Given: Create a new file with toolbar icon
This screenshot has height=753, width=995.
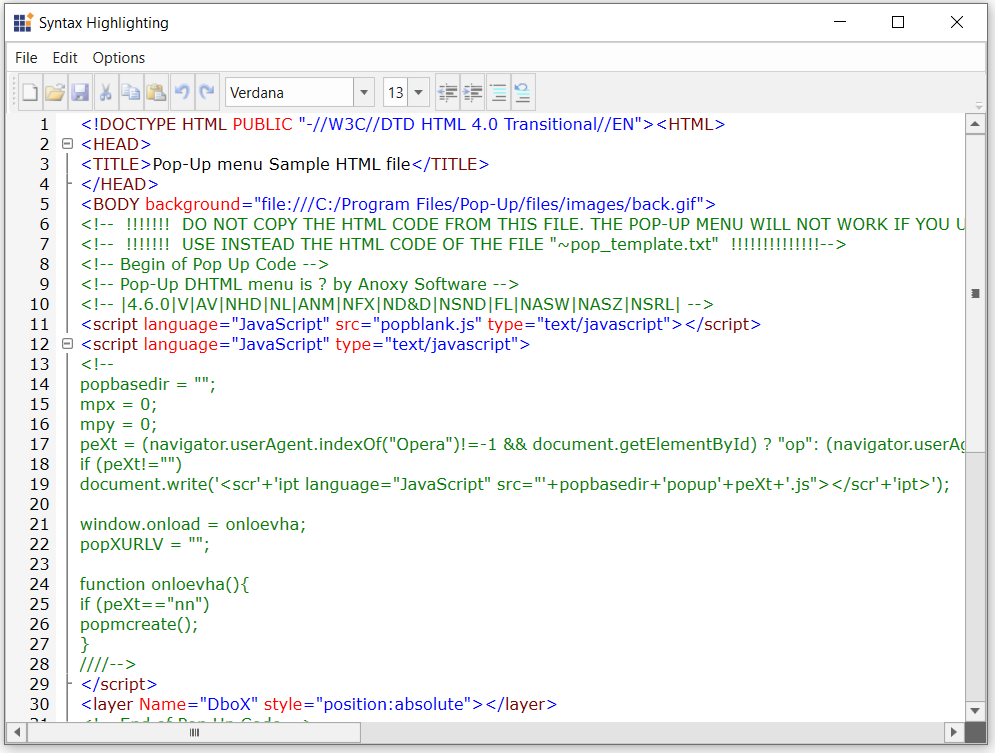Looking at the screenshot, I should coord(30,93).
